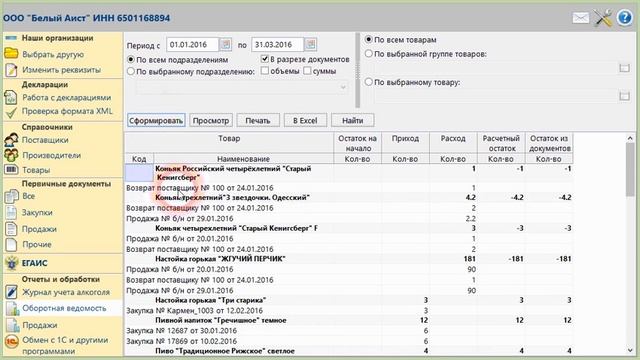Click the journal icon beside Журнал учета алкоголя
The image size is (640, 360).
[x=11, y=292]
